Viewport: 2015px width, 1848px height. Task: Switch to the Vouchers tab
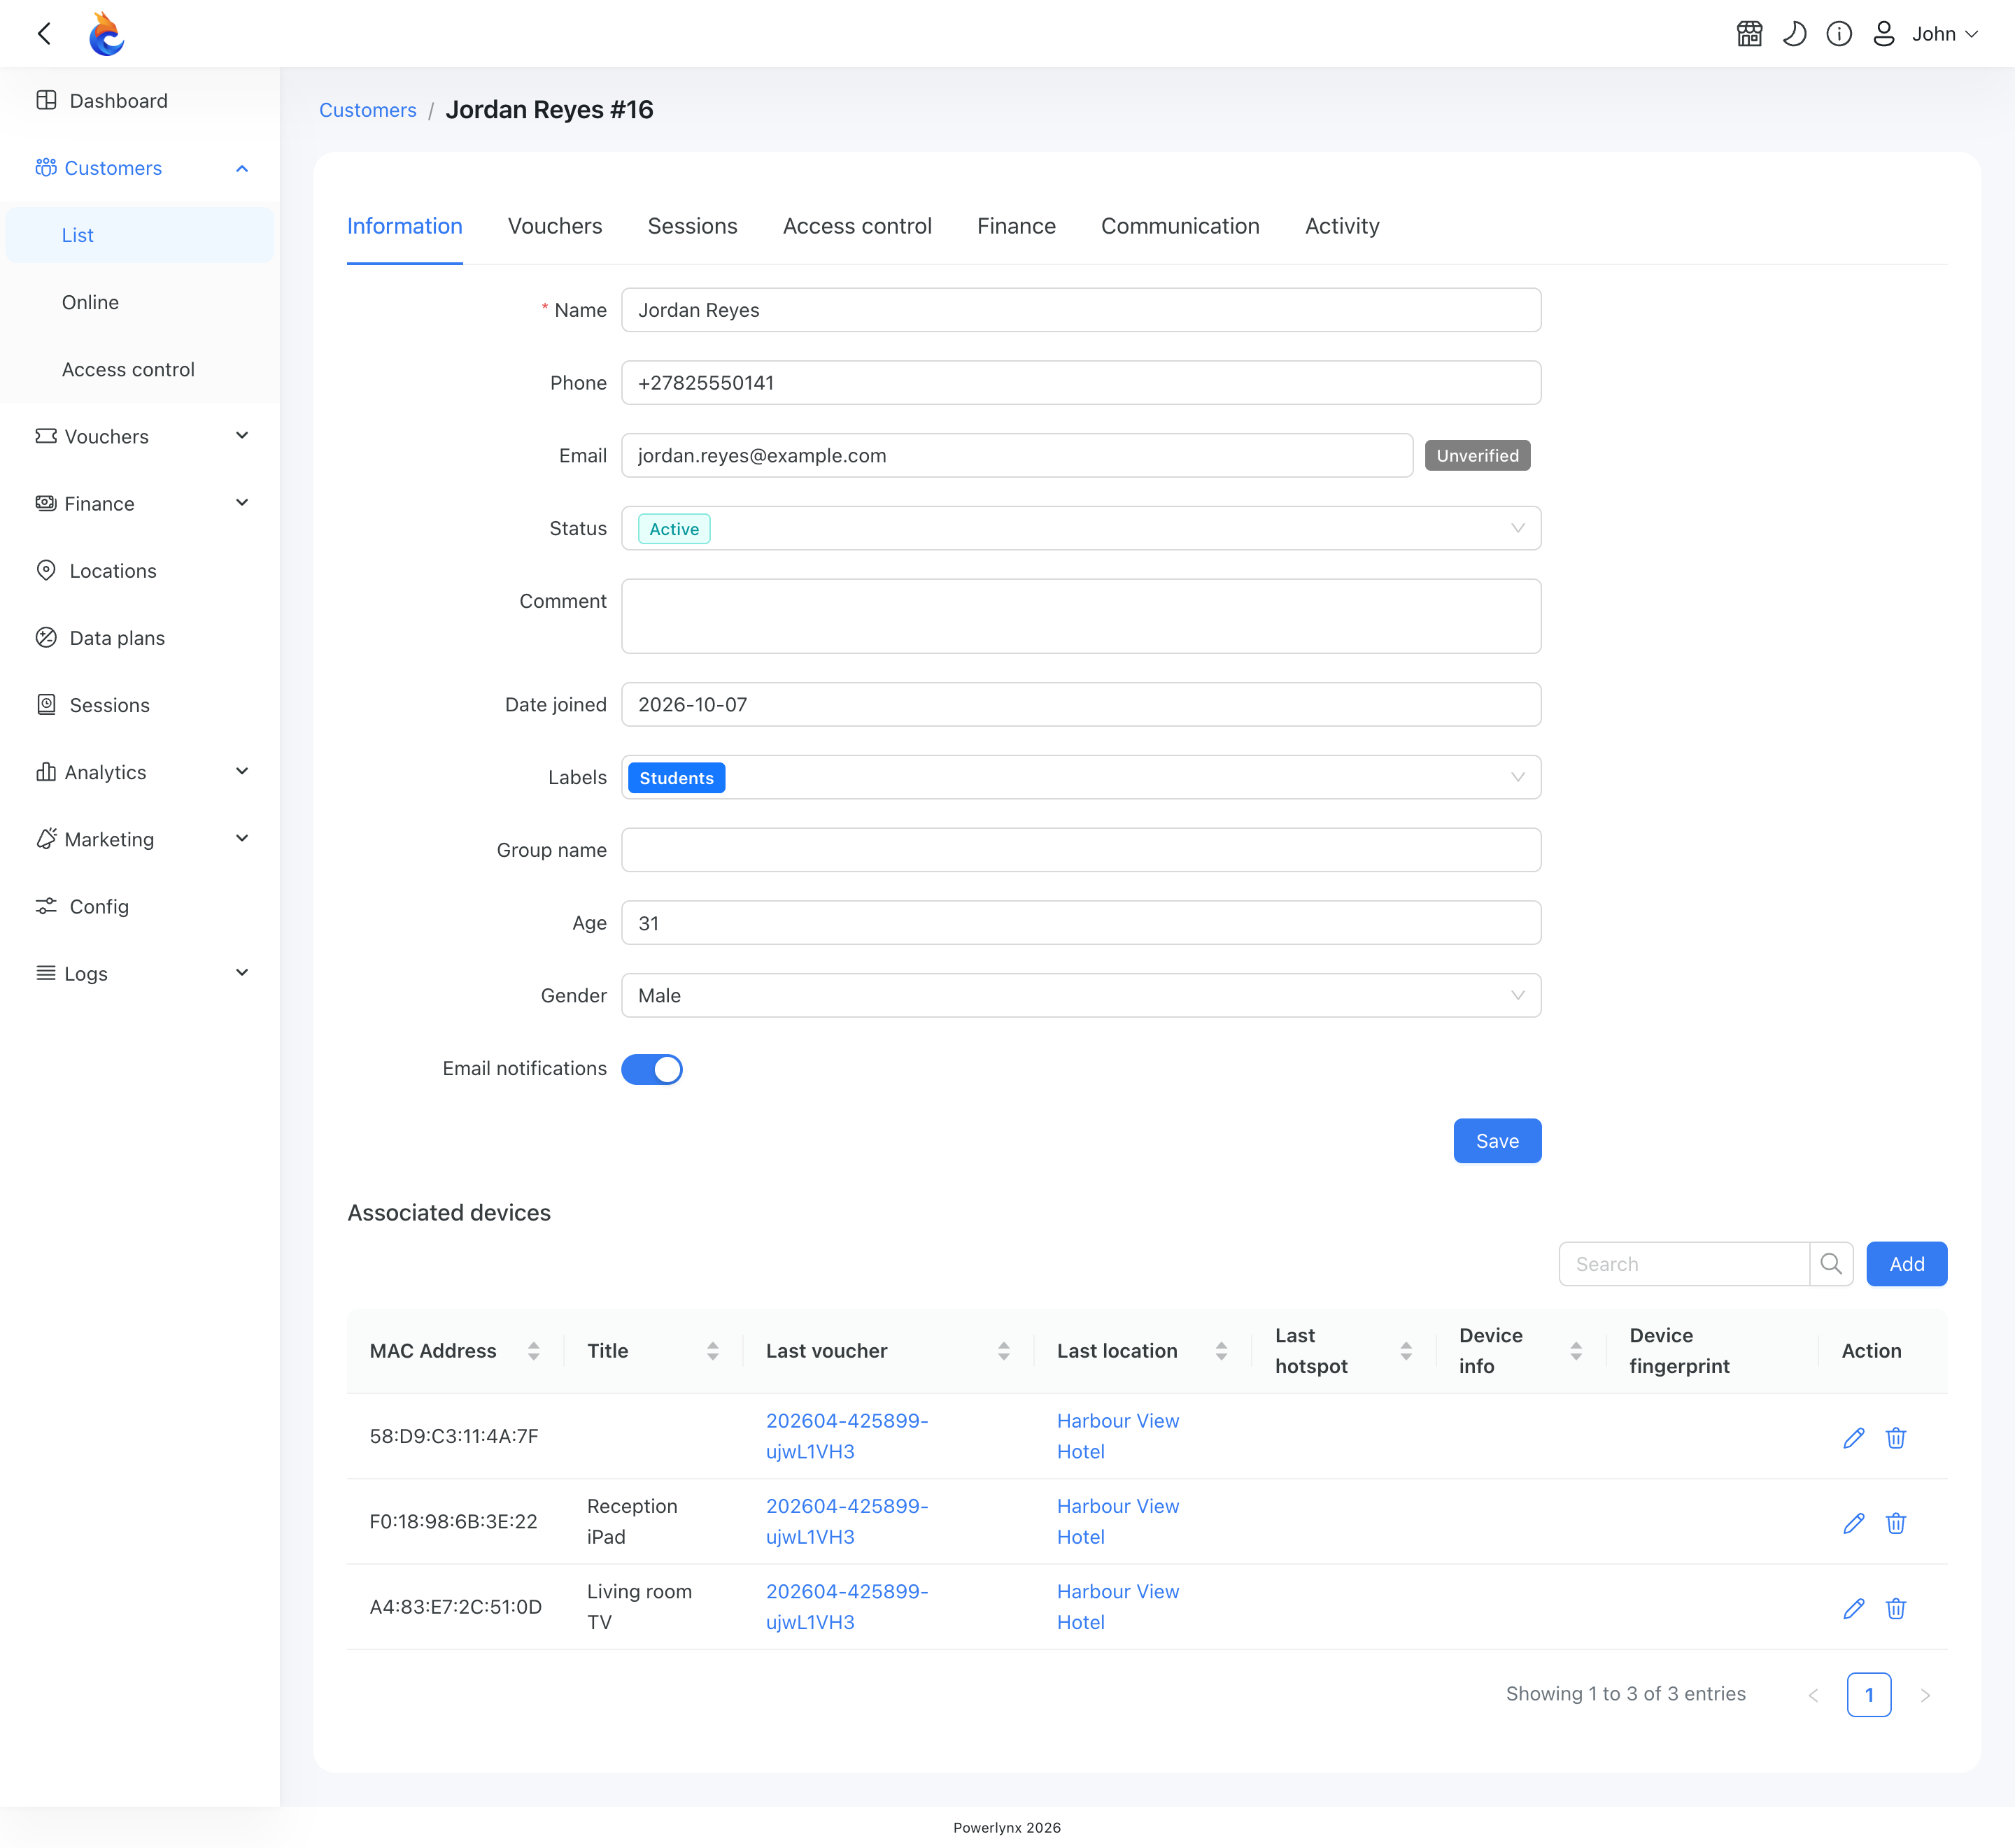click(x=555, y=226)
